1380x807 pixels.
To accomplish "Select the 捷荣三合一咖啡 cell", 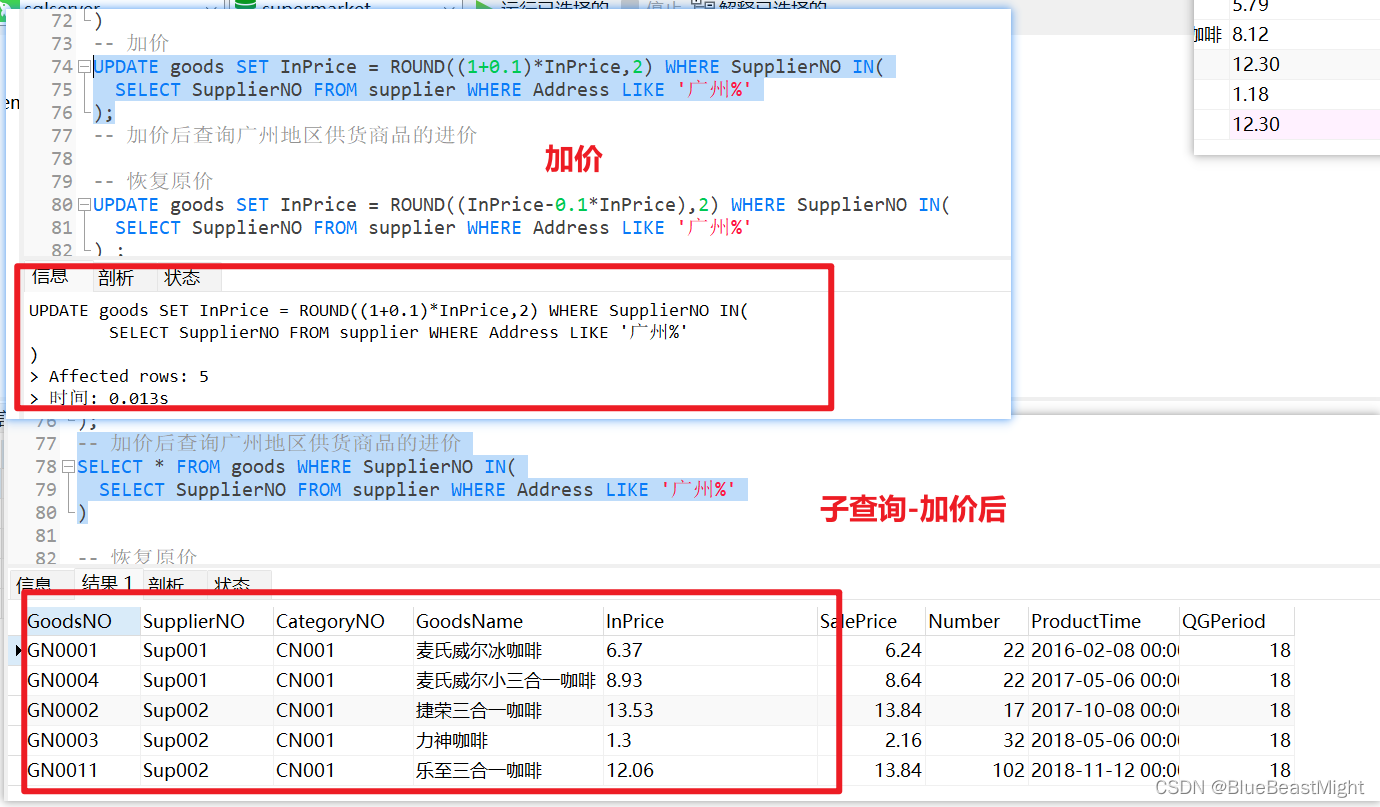I will tap(508, 711).
